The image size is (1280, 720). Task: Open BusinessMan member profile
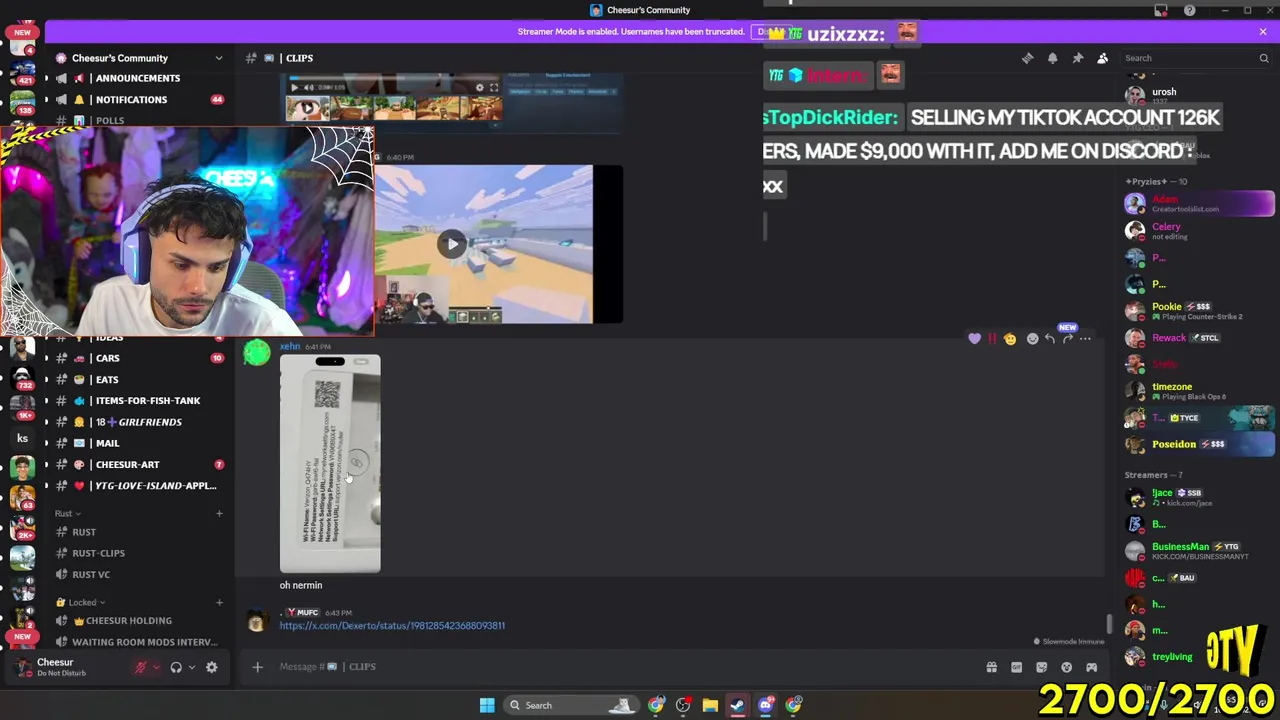[1198, 551]
